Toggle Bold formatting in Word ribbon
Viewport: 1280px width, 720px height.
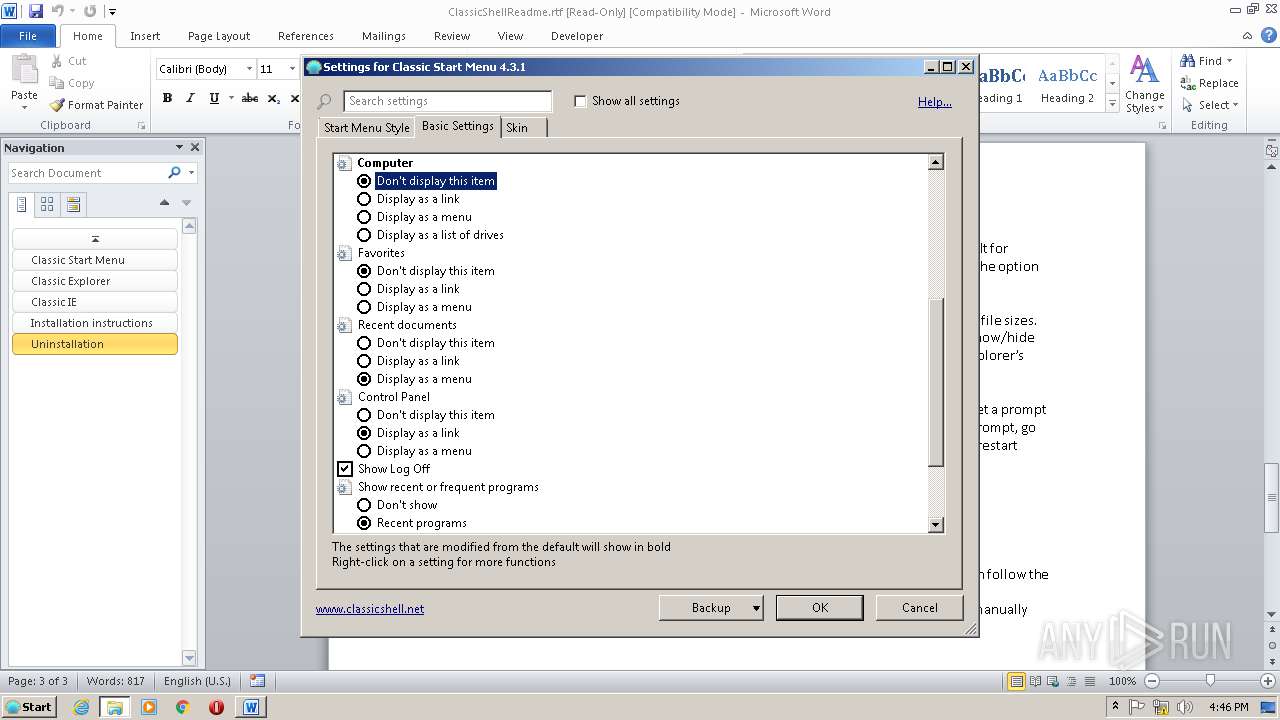[167, 98]
